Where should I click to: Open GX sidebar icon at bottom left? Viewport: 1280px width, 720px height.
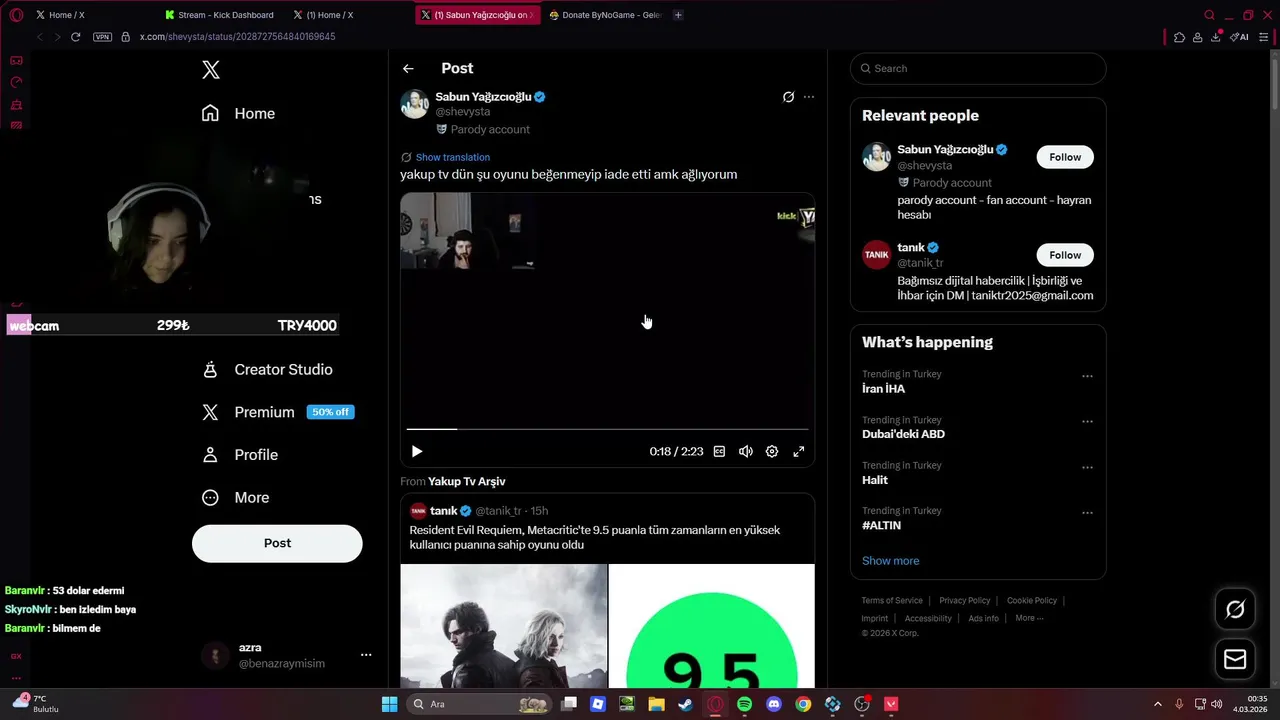pyautogui.click(x=16, y=656)
